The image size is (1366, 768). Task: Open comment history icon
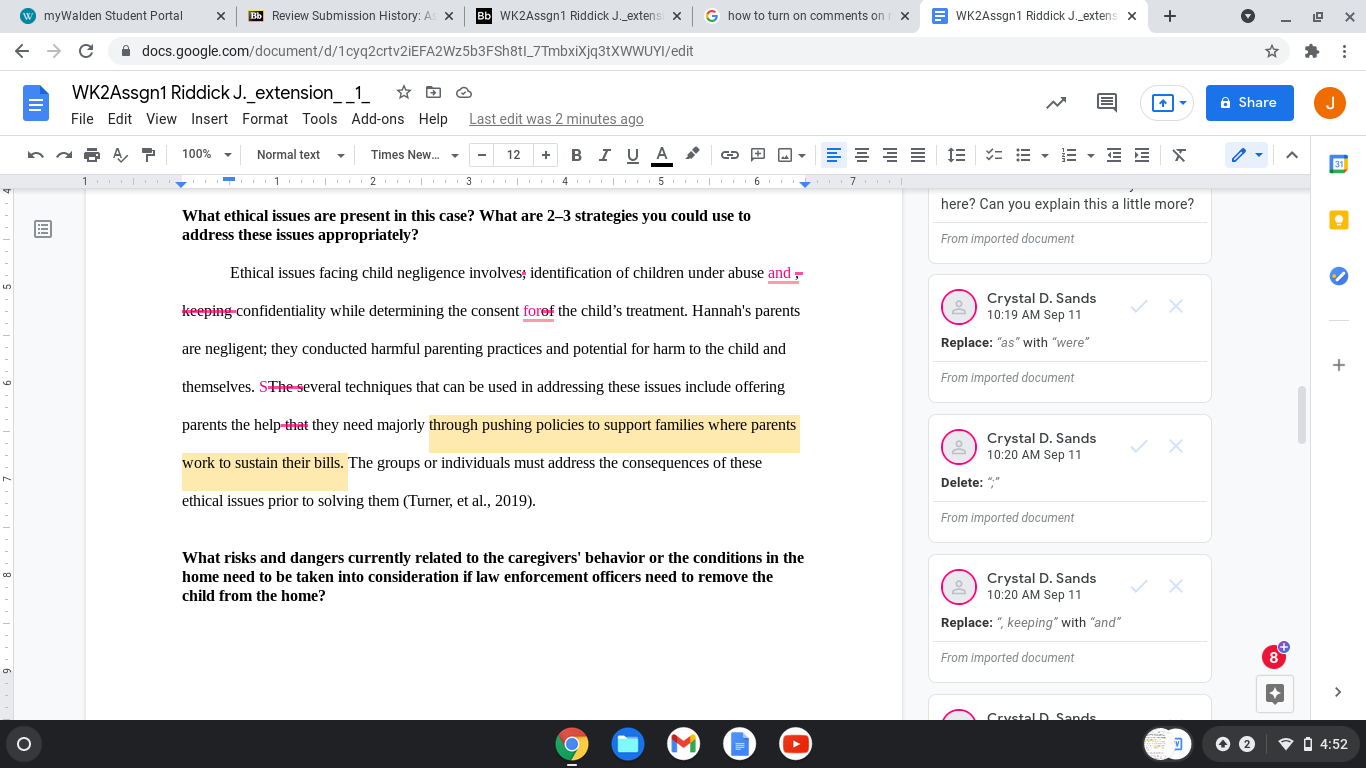pos(1107,102)
